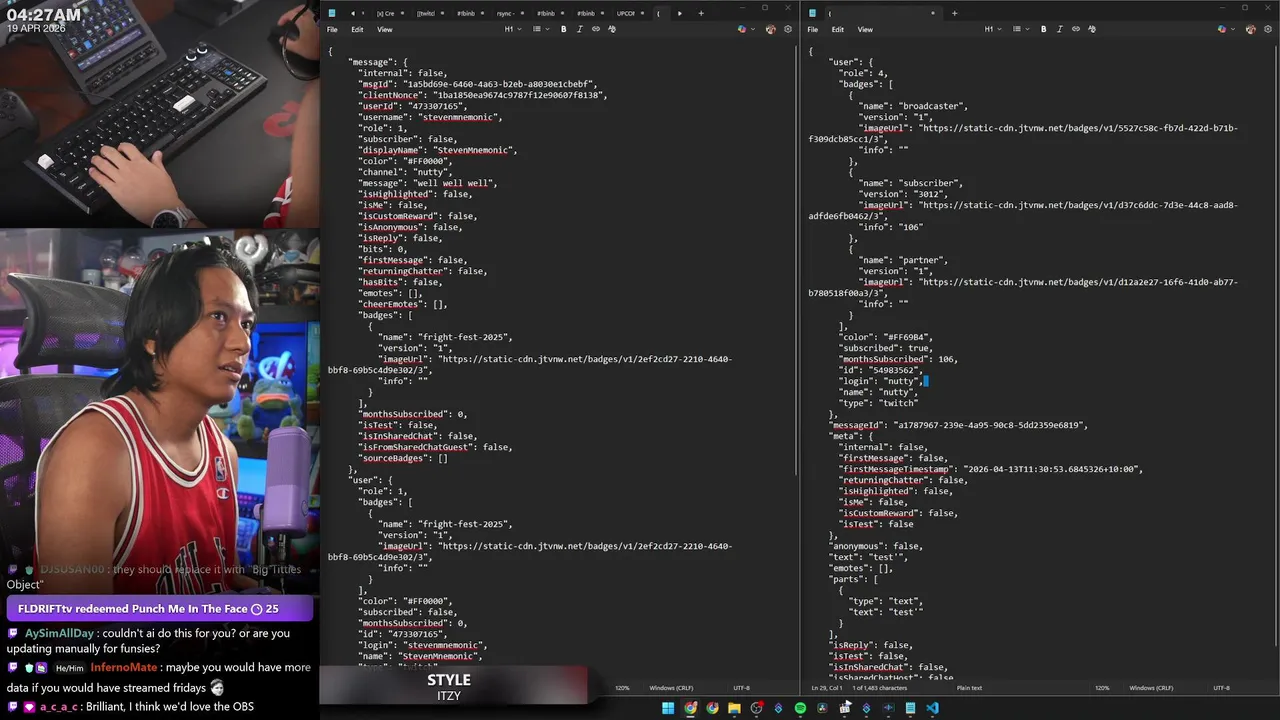Click zoom 120% in left Notepad status bar
This screenshot has width=1280, height=720.
622,688
